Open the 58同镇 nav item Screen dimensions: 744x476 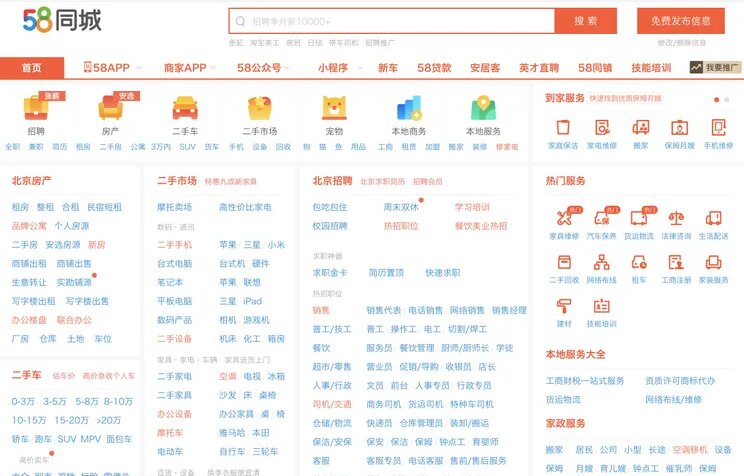point(595,68)
